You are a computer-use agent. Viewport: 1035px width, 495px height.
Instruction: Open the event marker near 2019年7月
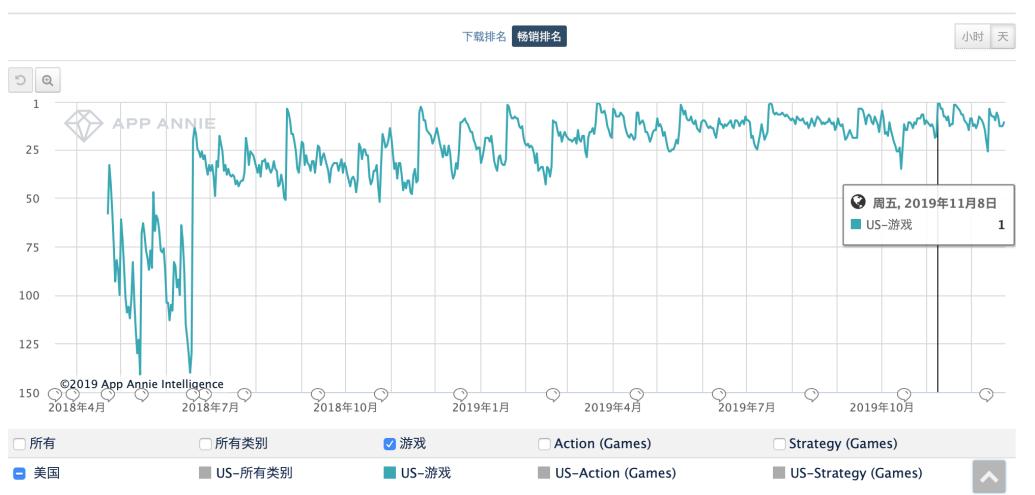717,394
